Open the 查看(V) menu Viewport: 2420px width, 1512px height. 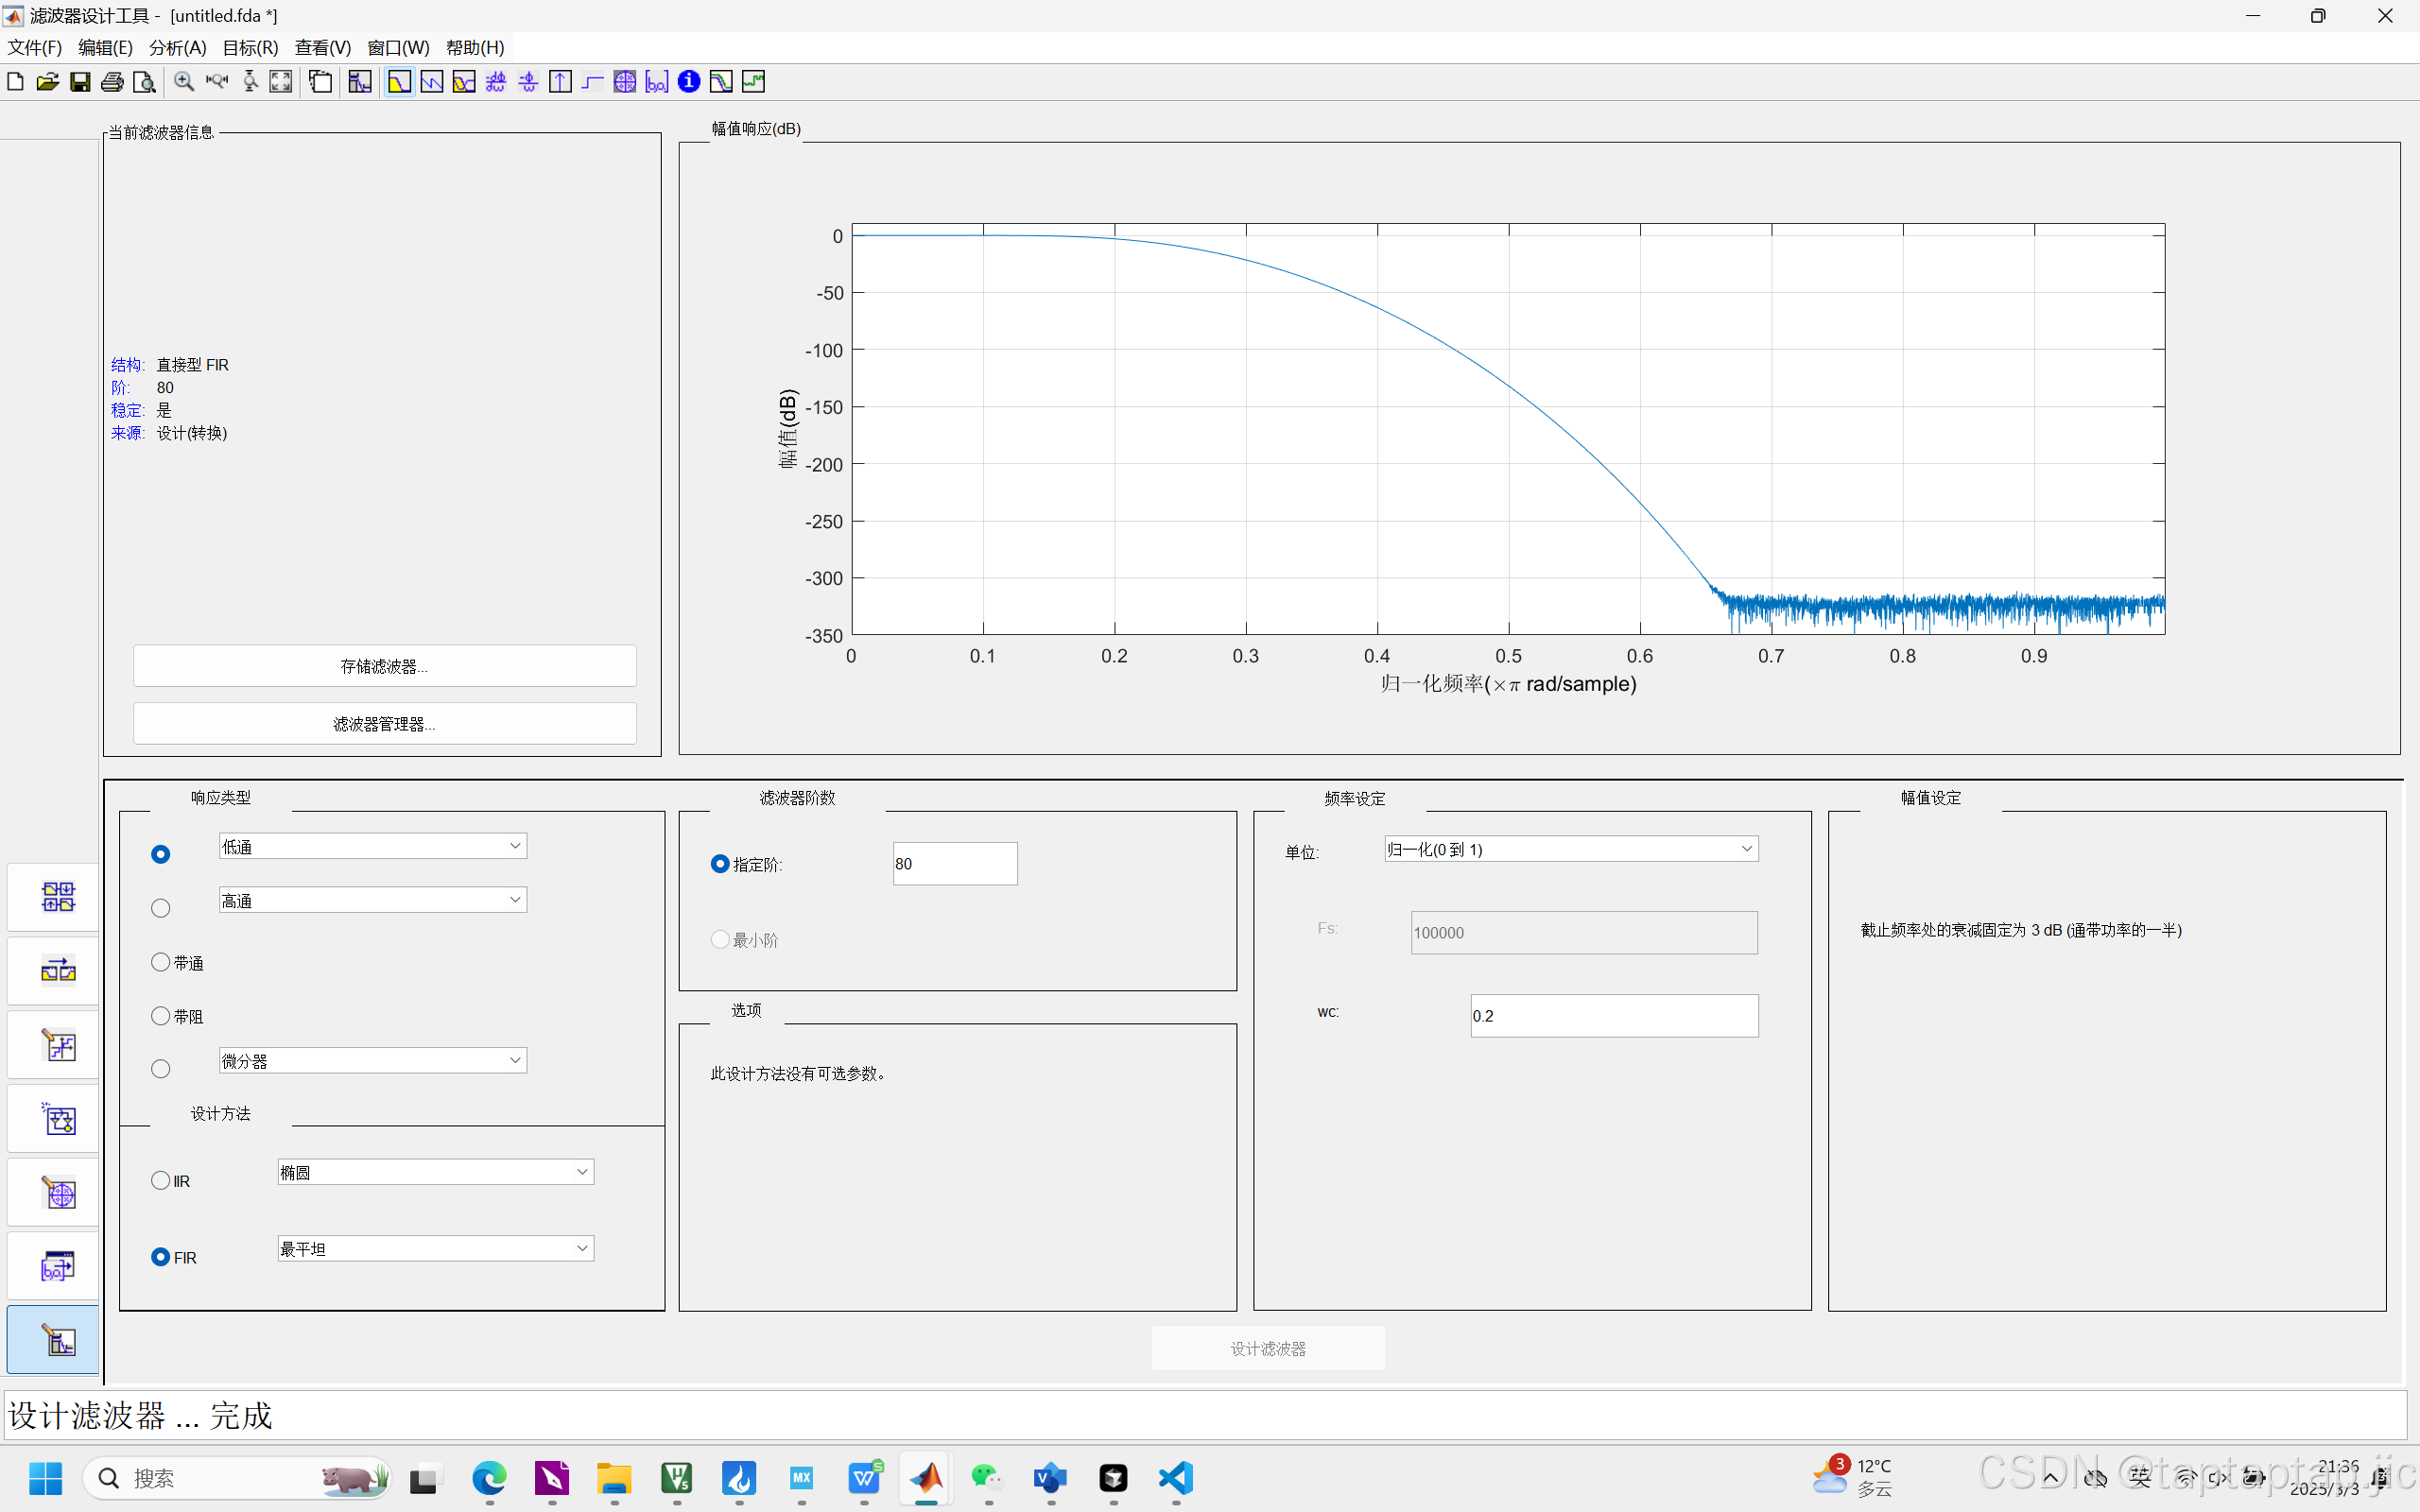[x=322, y=48]
